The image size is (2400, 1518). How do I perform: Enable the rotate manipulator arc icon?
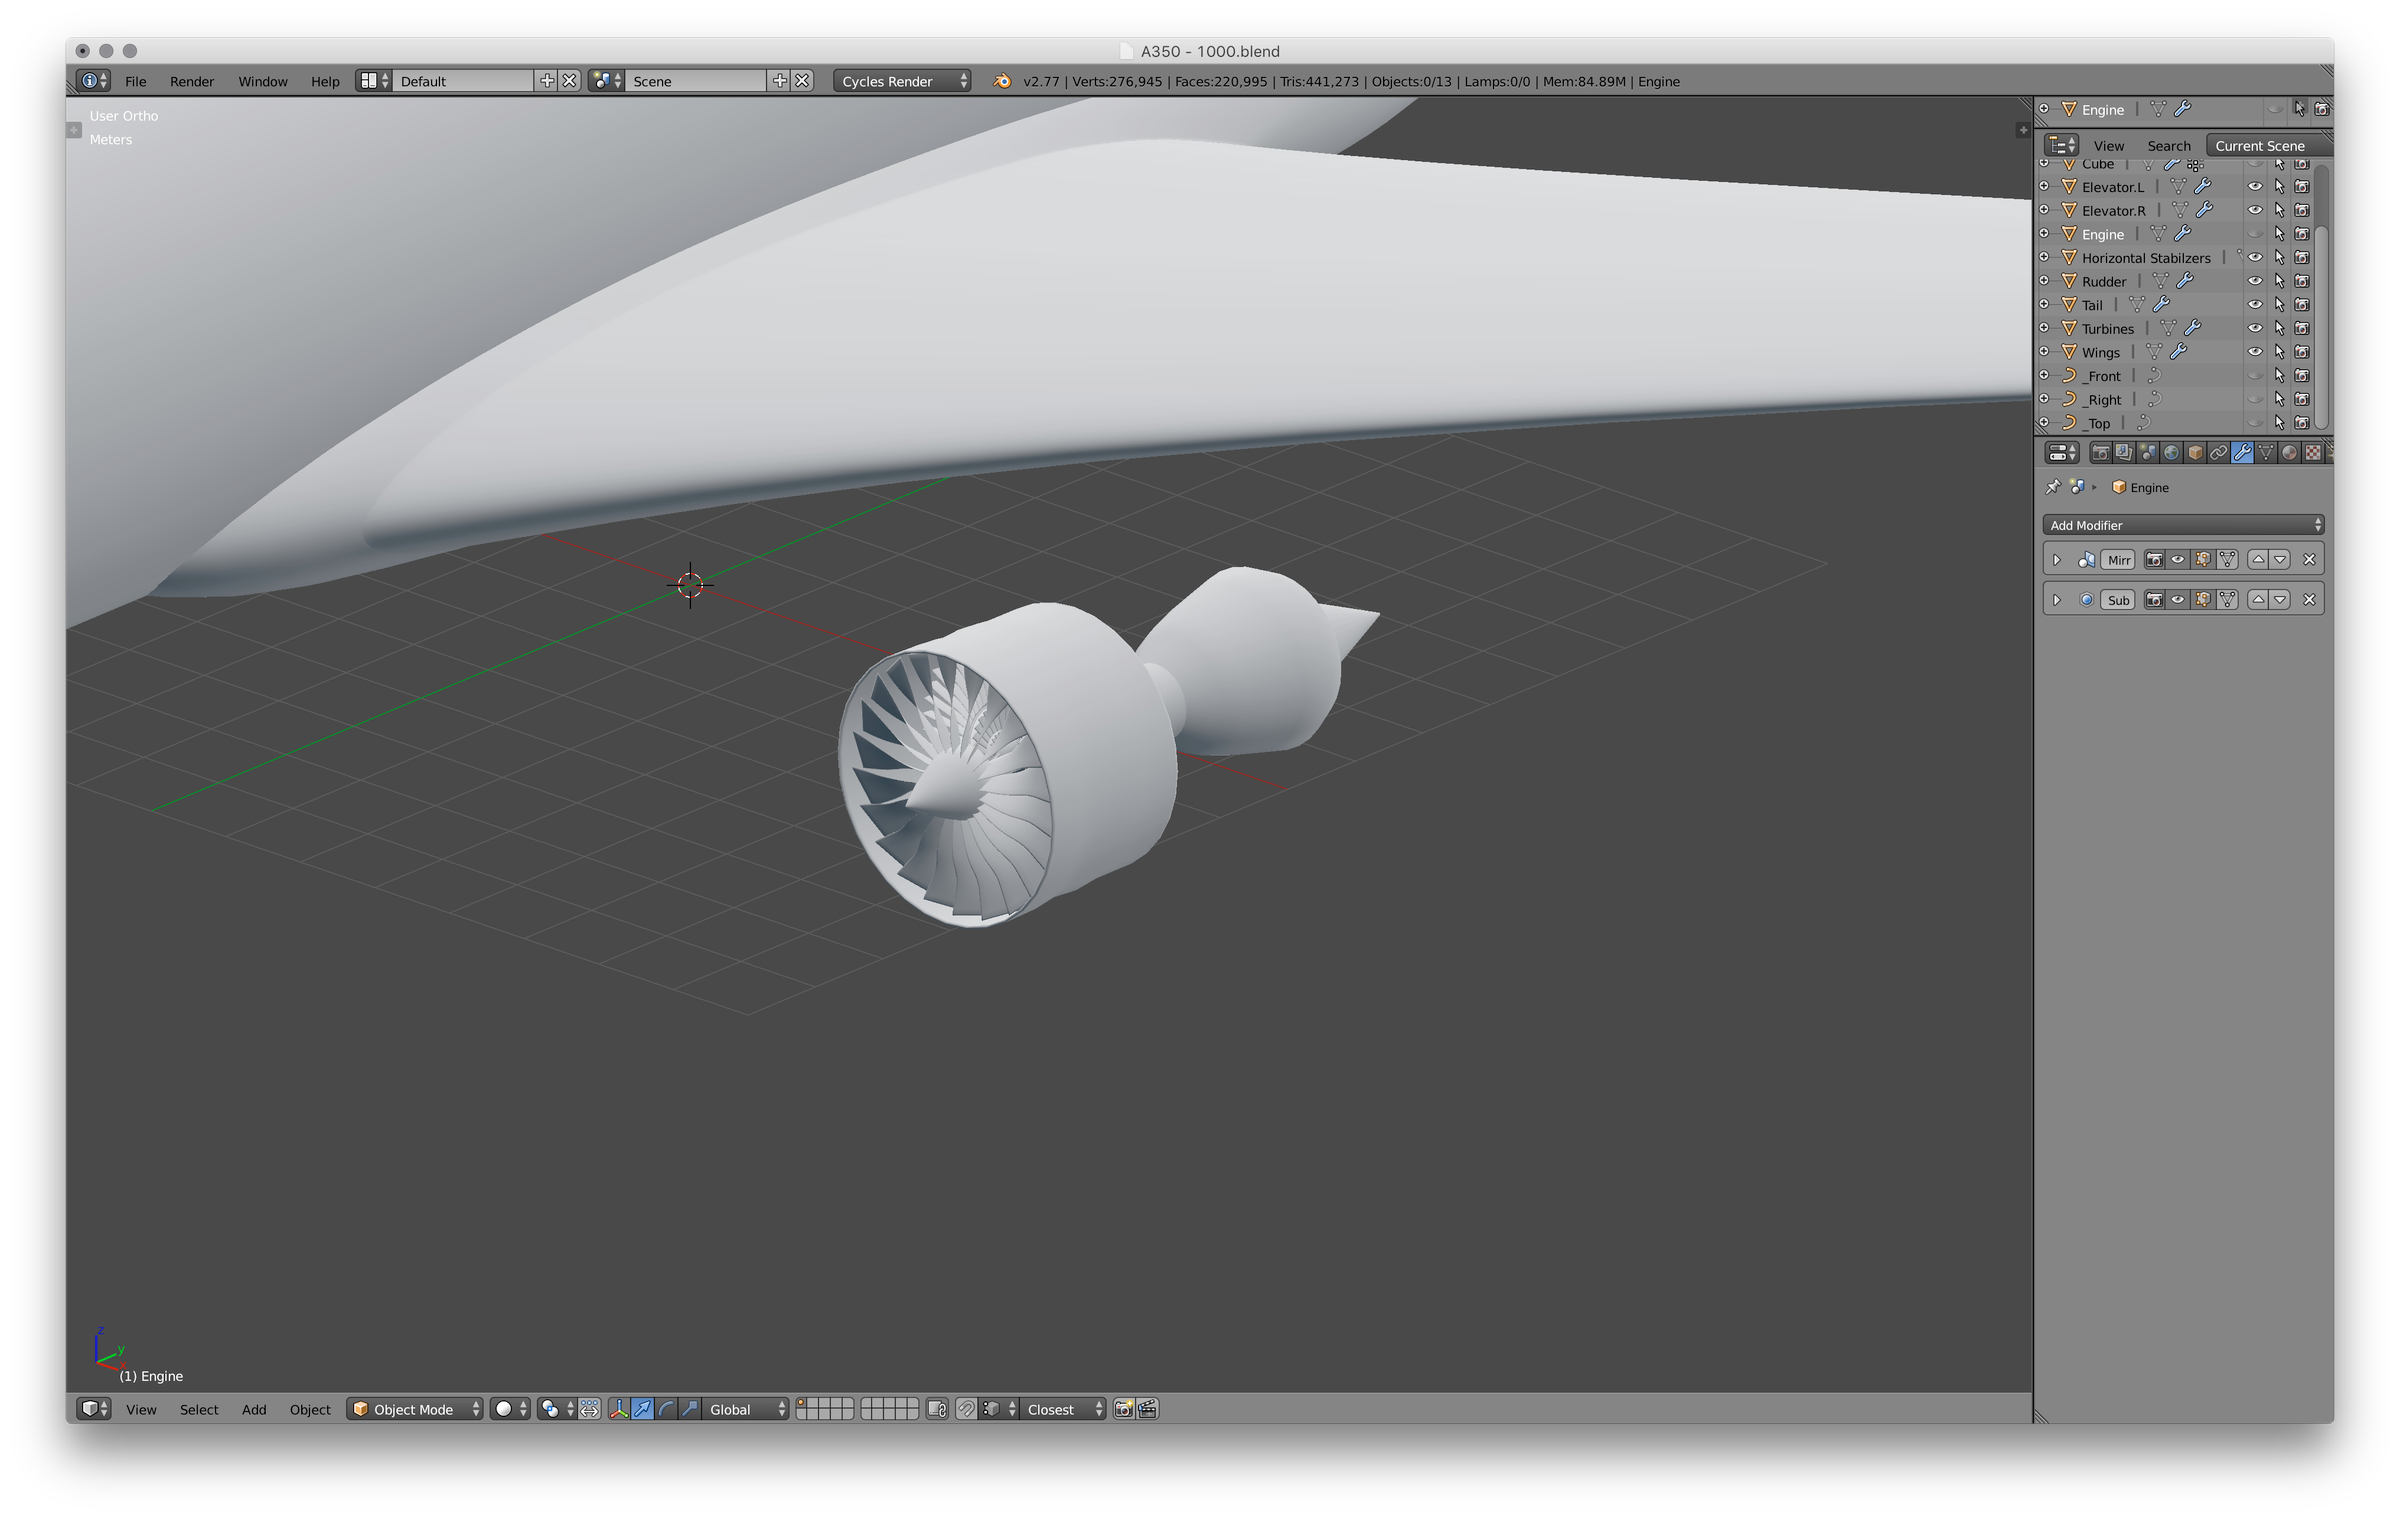(666, 1409)
